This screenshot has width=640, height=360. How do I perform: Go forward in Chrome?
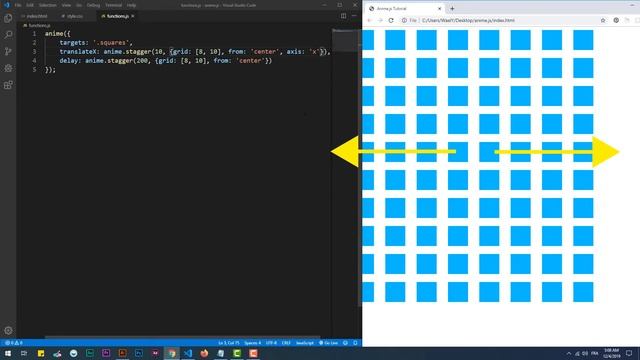[380, 20]
